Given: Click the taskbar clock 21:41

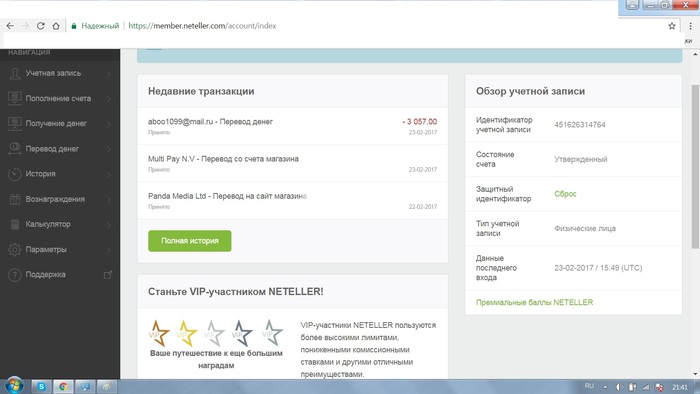Looking at the screenshot, I should click(x=679, y=387).
